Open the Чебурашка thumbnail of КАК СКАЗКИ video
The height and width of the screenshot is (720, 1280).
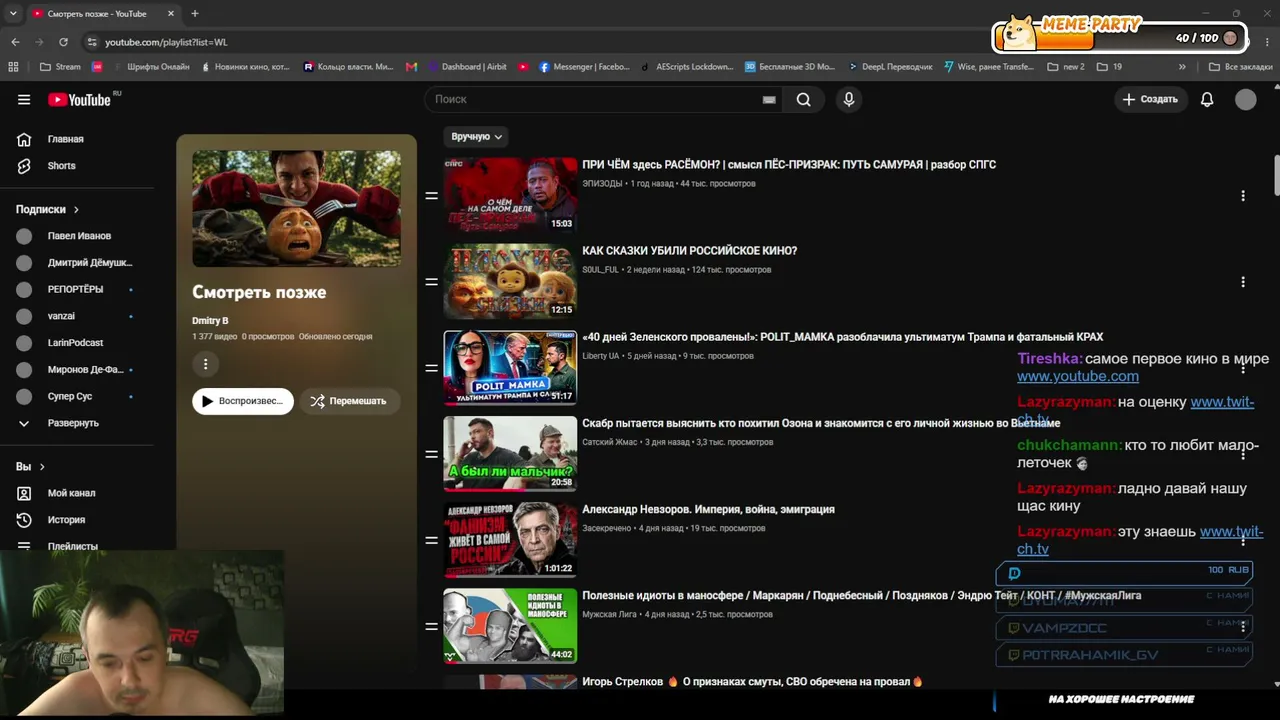[x=510, y=281]
